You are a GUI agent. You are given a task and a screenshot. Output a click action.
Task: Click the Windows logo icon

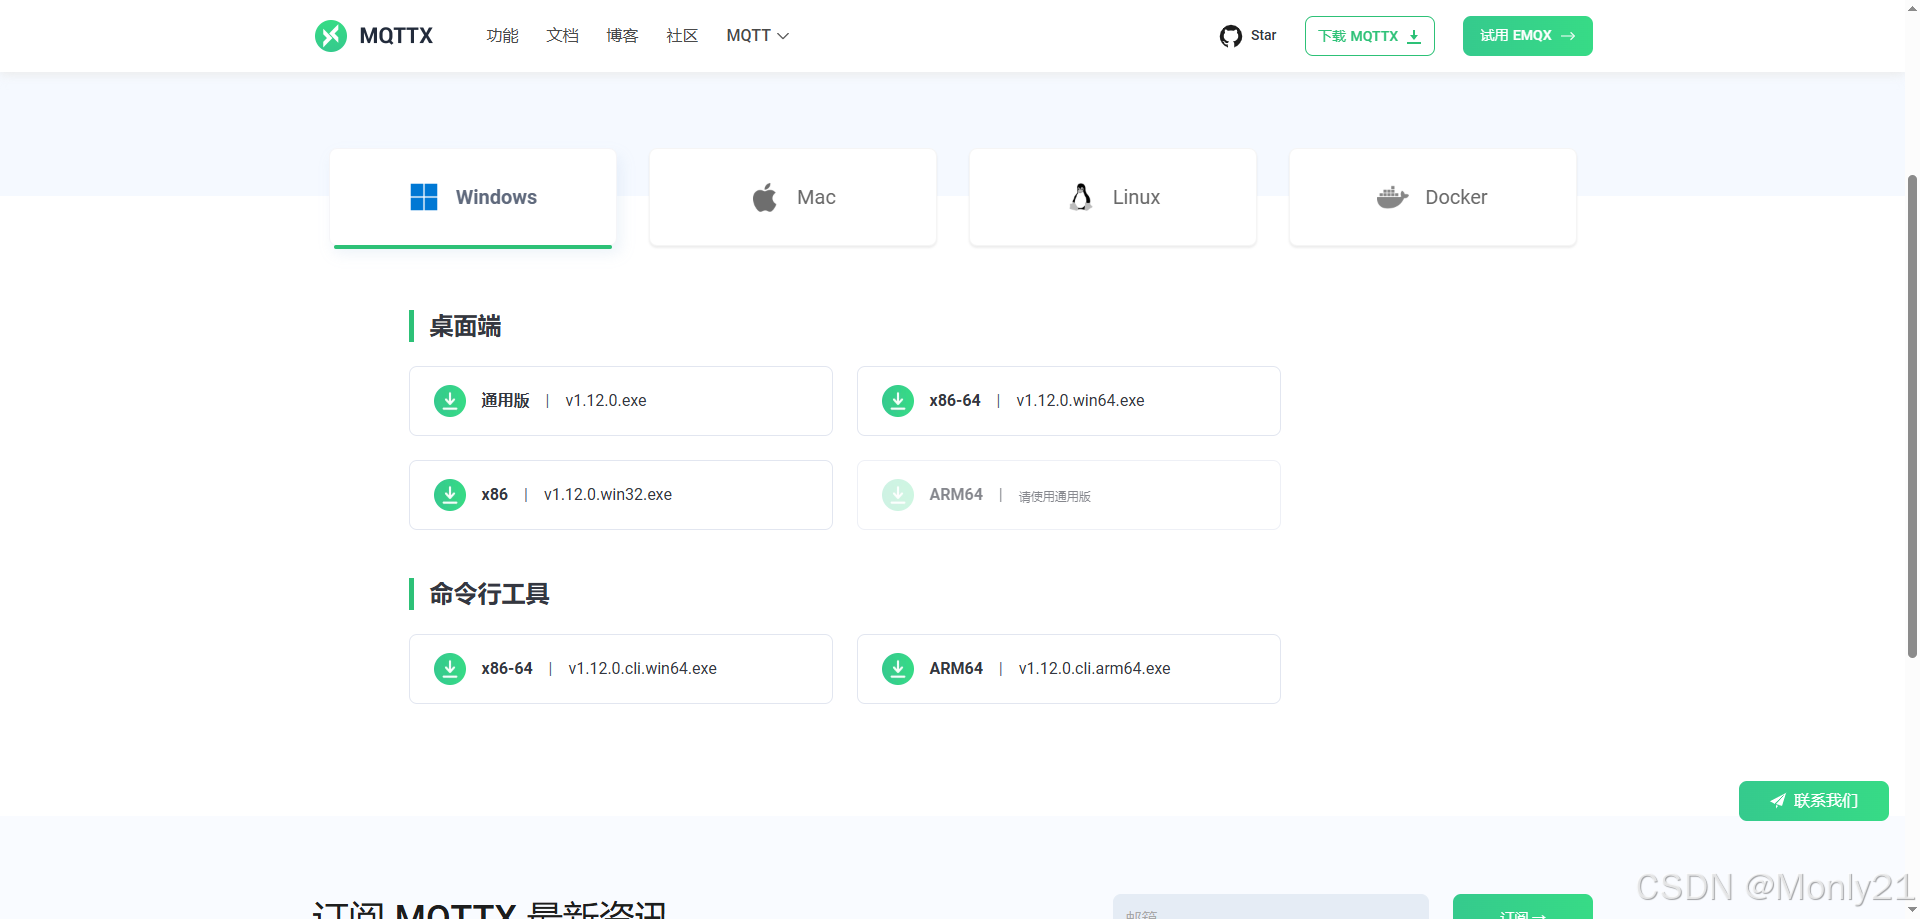[x=423, y=197]
